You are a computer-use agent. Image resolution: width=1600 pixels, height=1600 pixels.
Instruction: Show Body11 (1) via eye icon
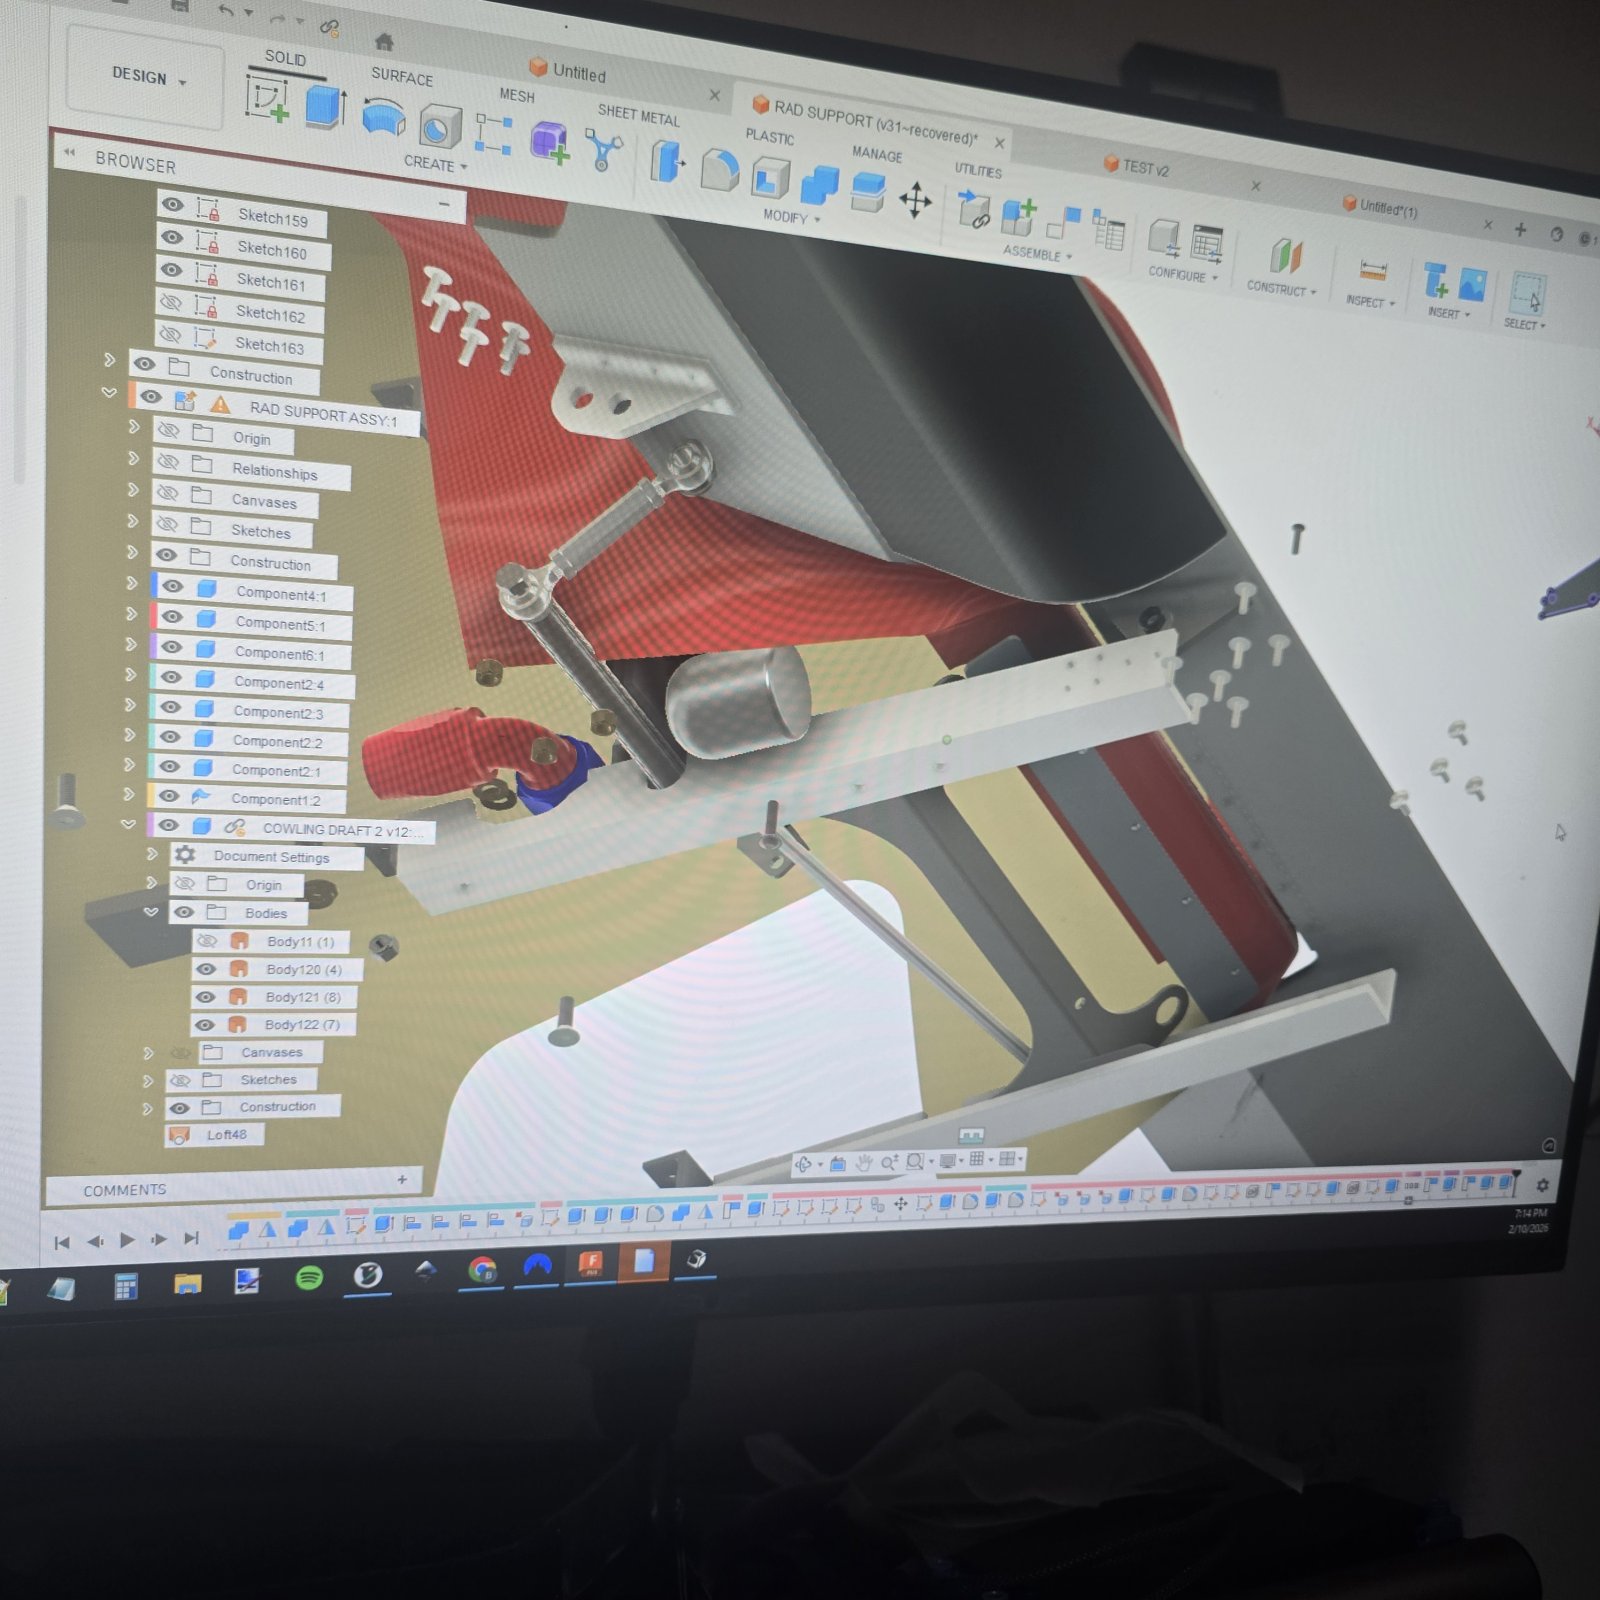[x=207, y=940]
